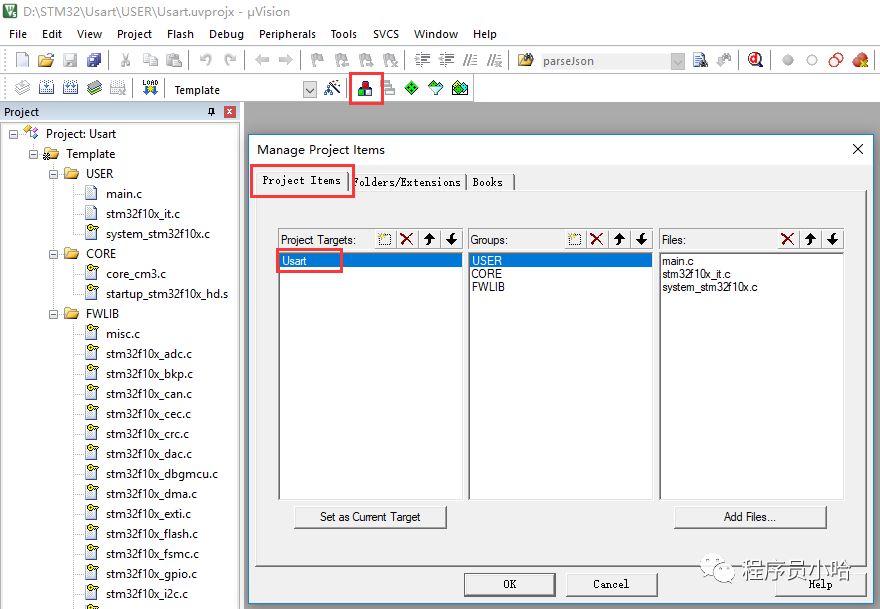
Task: Click Set as Current Target button
Action: point(370,517)
